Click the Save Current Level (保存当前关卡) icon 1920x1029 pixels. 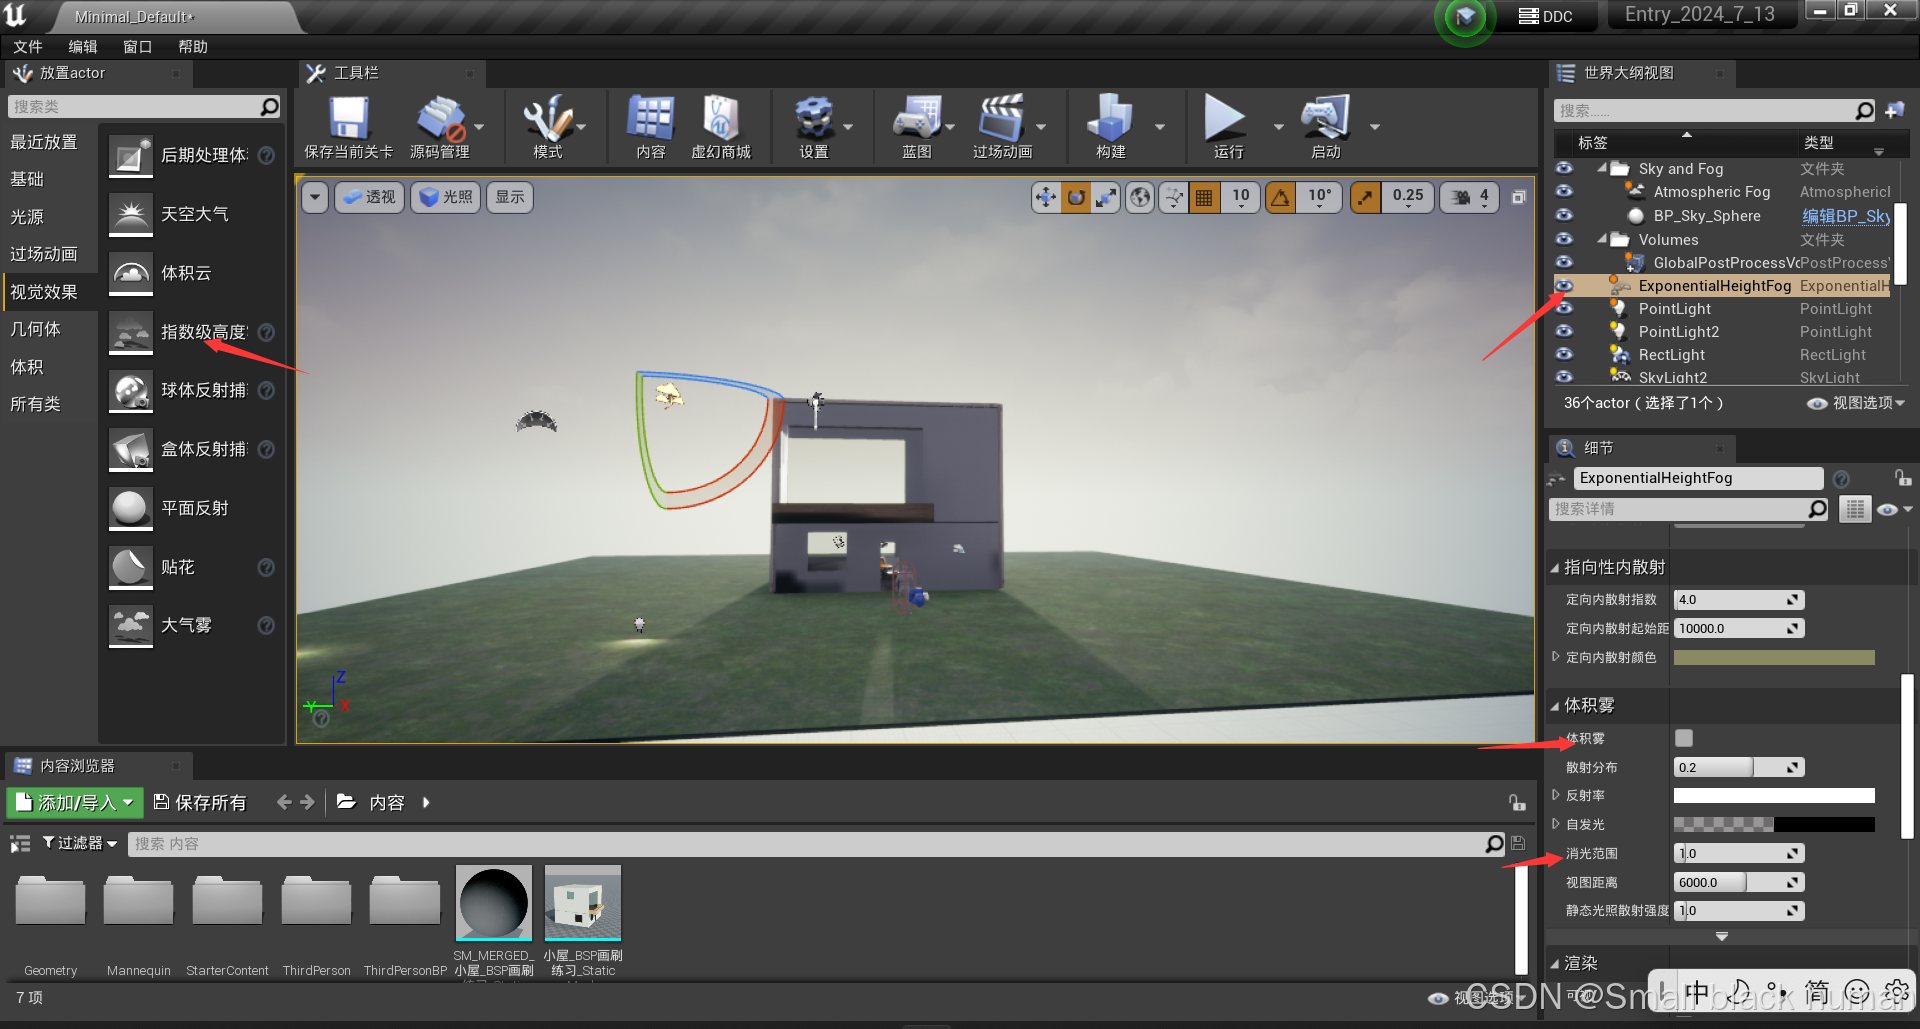(348, 120)
